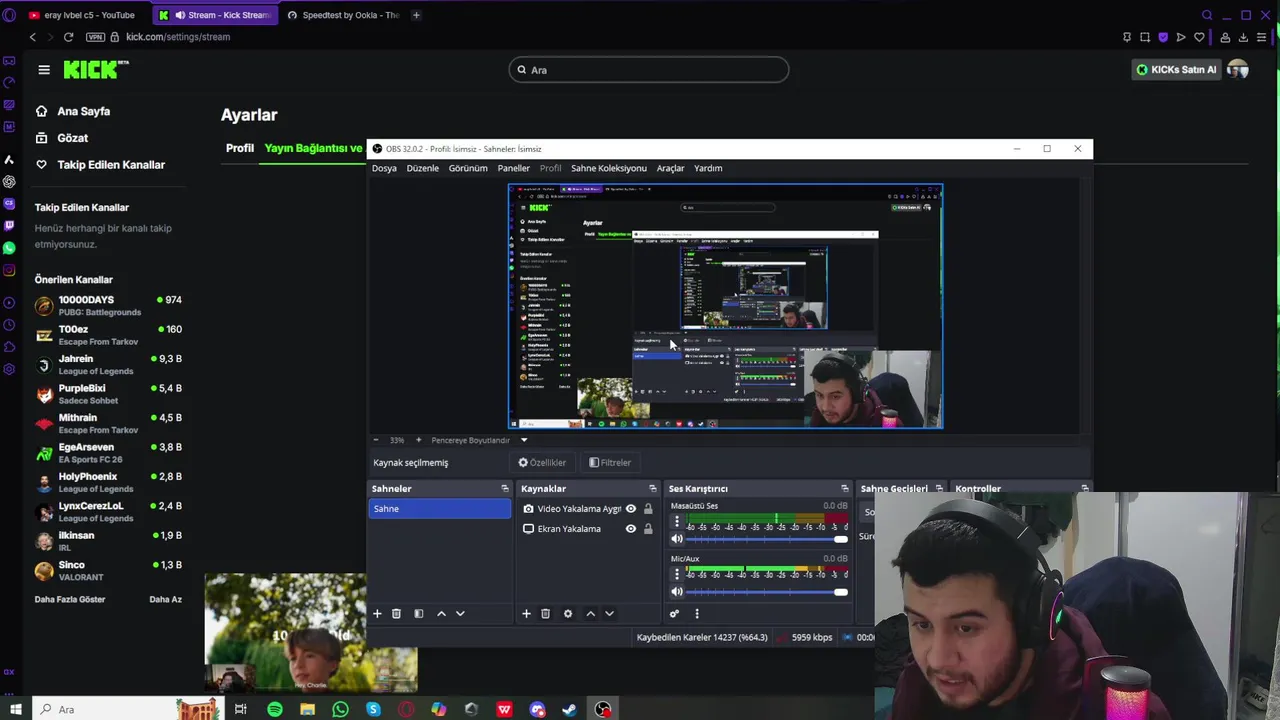Undock the Kontroller panel

click(1085, 489)
